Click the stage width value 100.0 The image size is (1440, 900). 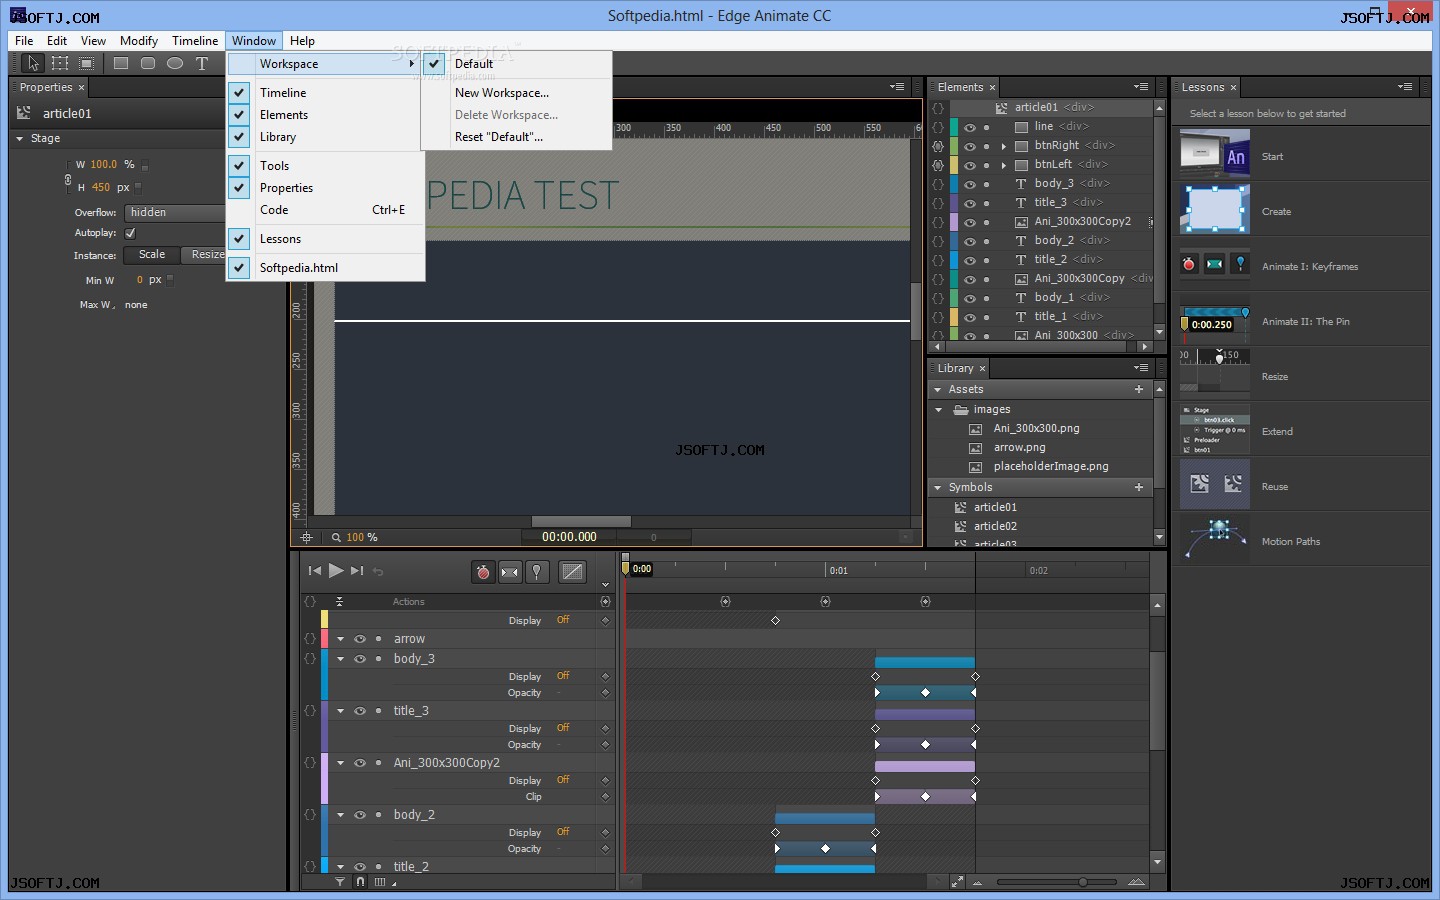coord(103,164)
